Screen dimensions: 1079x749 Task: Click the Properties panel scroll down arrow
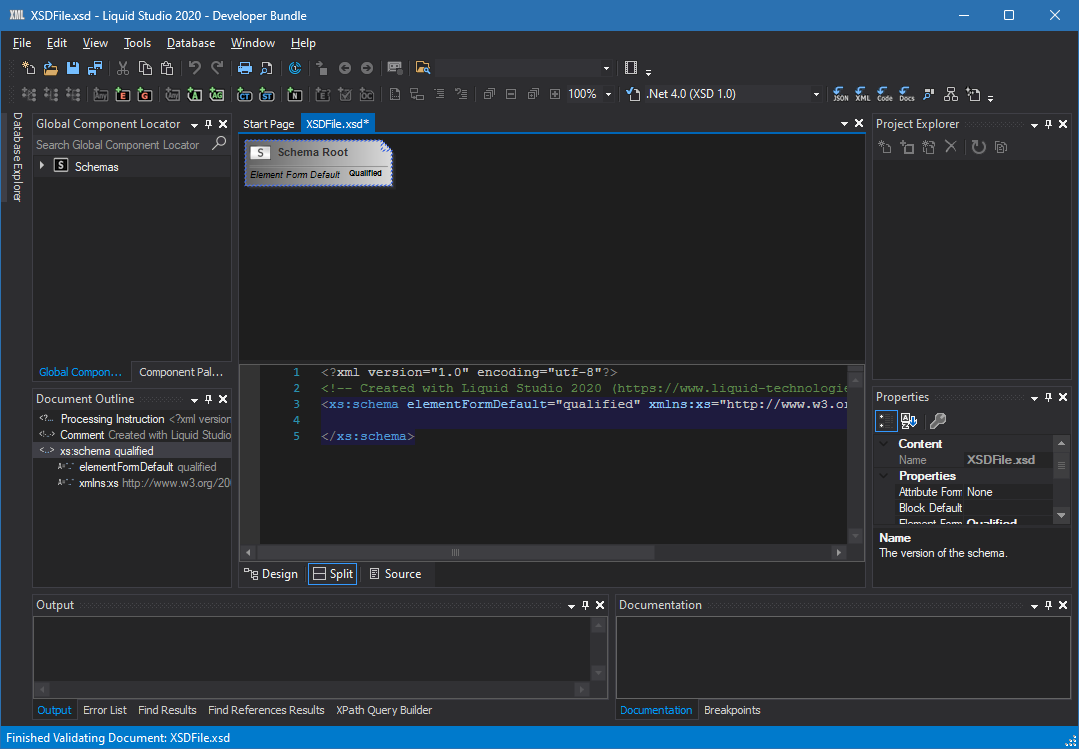(1060, 515)
